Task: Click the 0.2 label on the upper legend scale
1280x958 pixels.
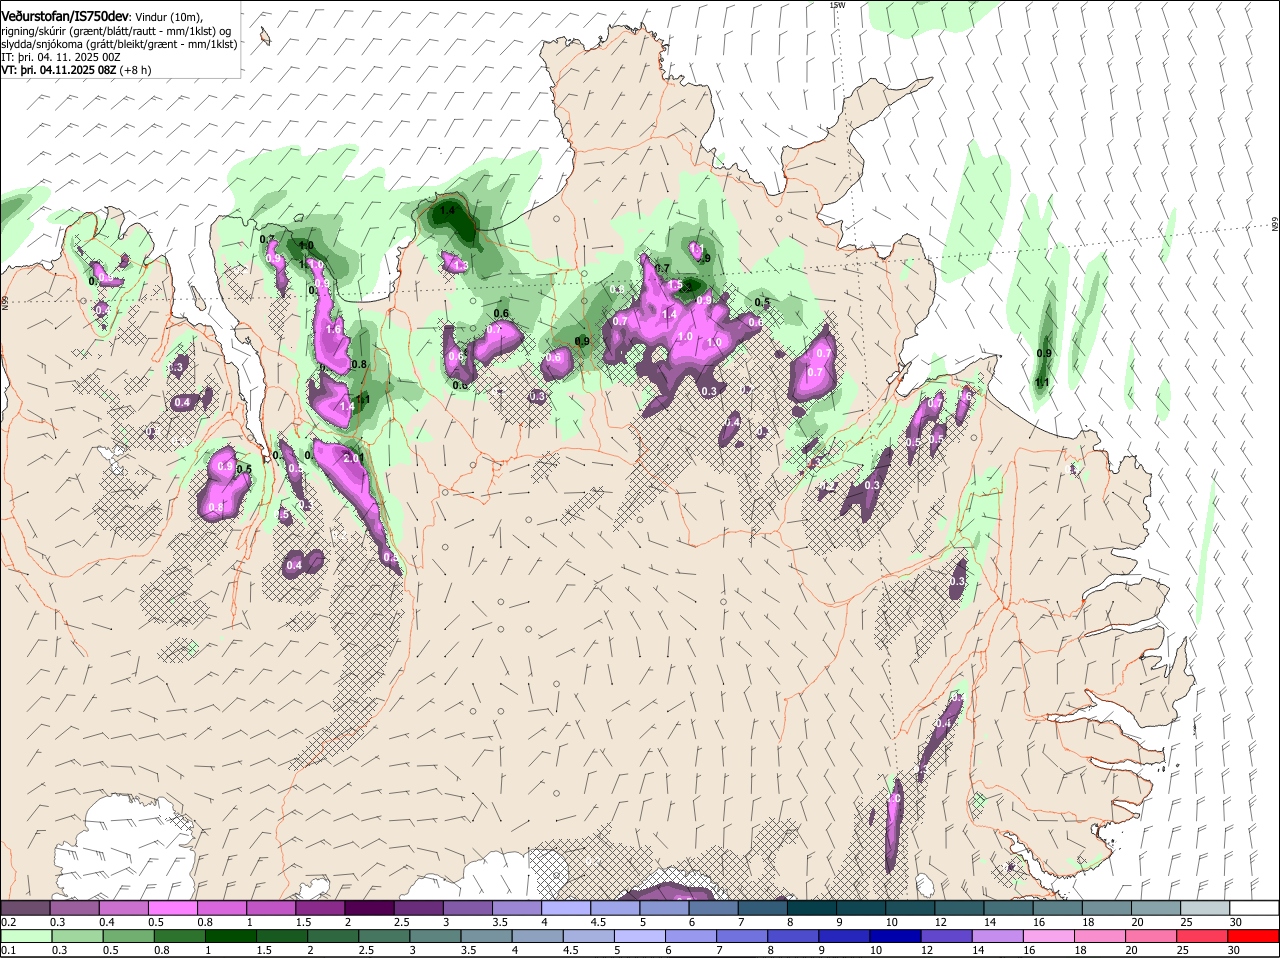Action: click(8, 922)
